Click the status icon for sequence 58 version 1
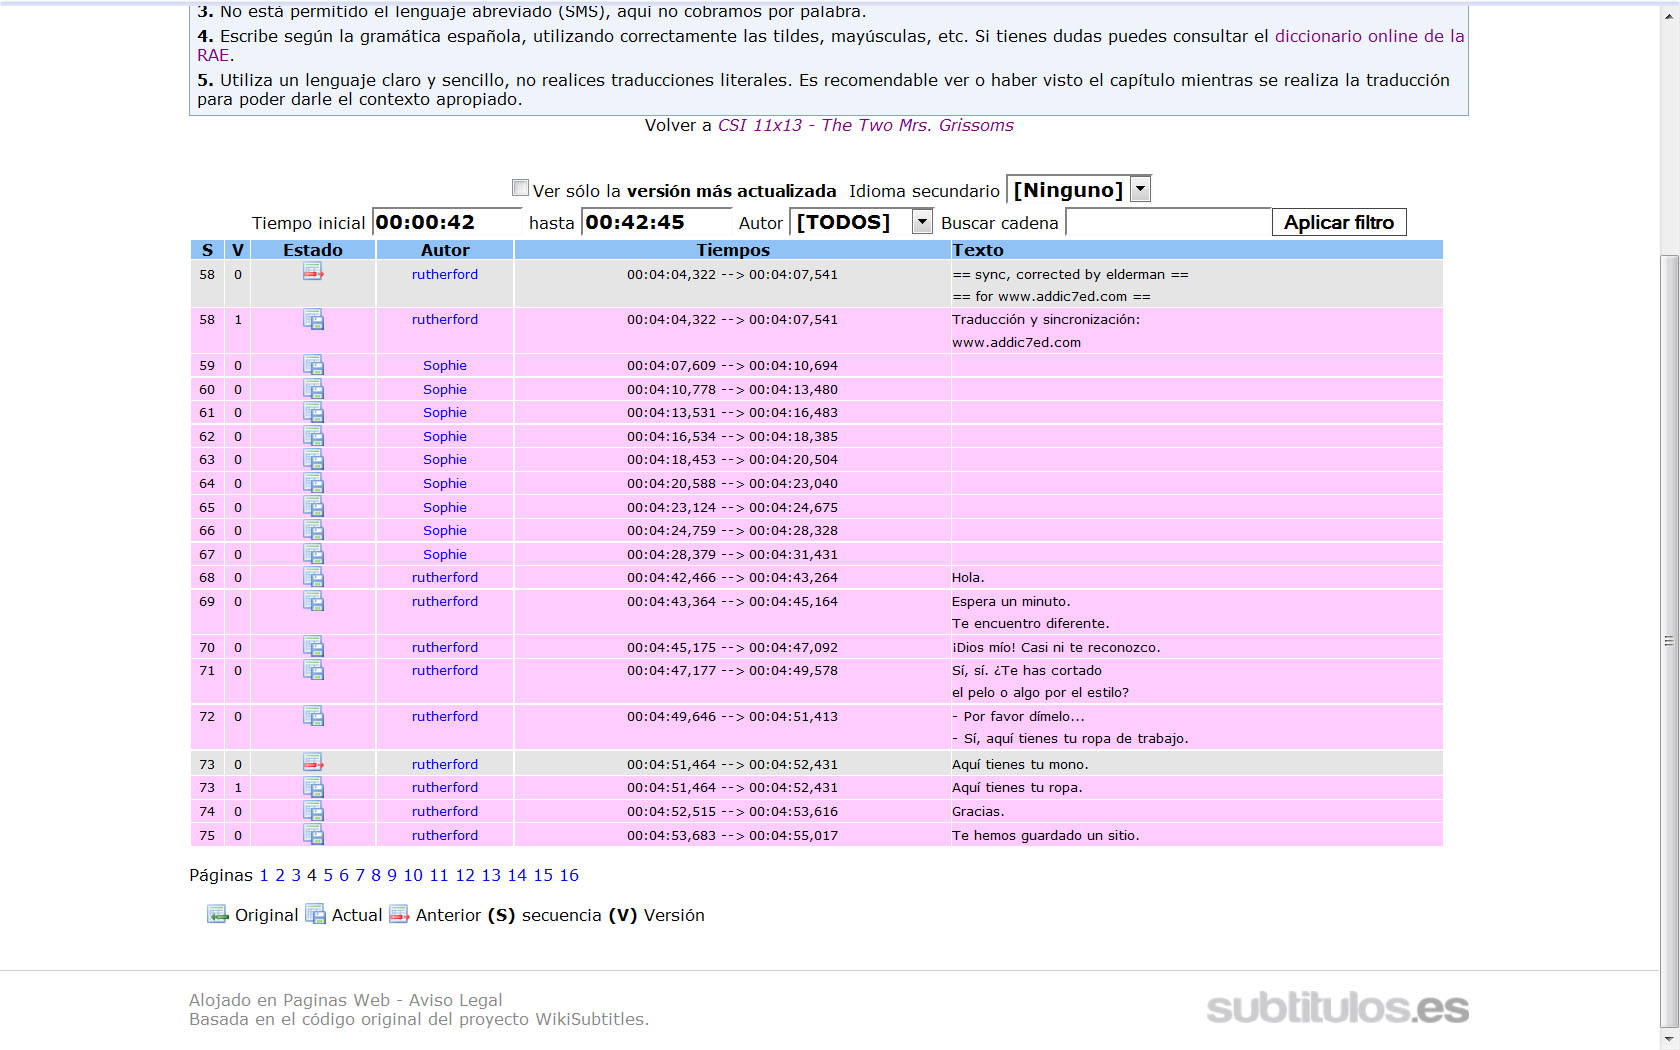The width and height of the screenshot is (1680, 1050). (313, 320)
